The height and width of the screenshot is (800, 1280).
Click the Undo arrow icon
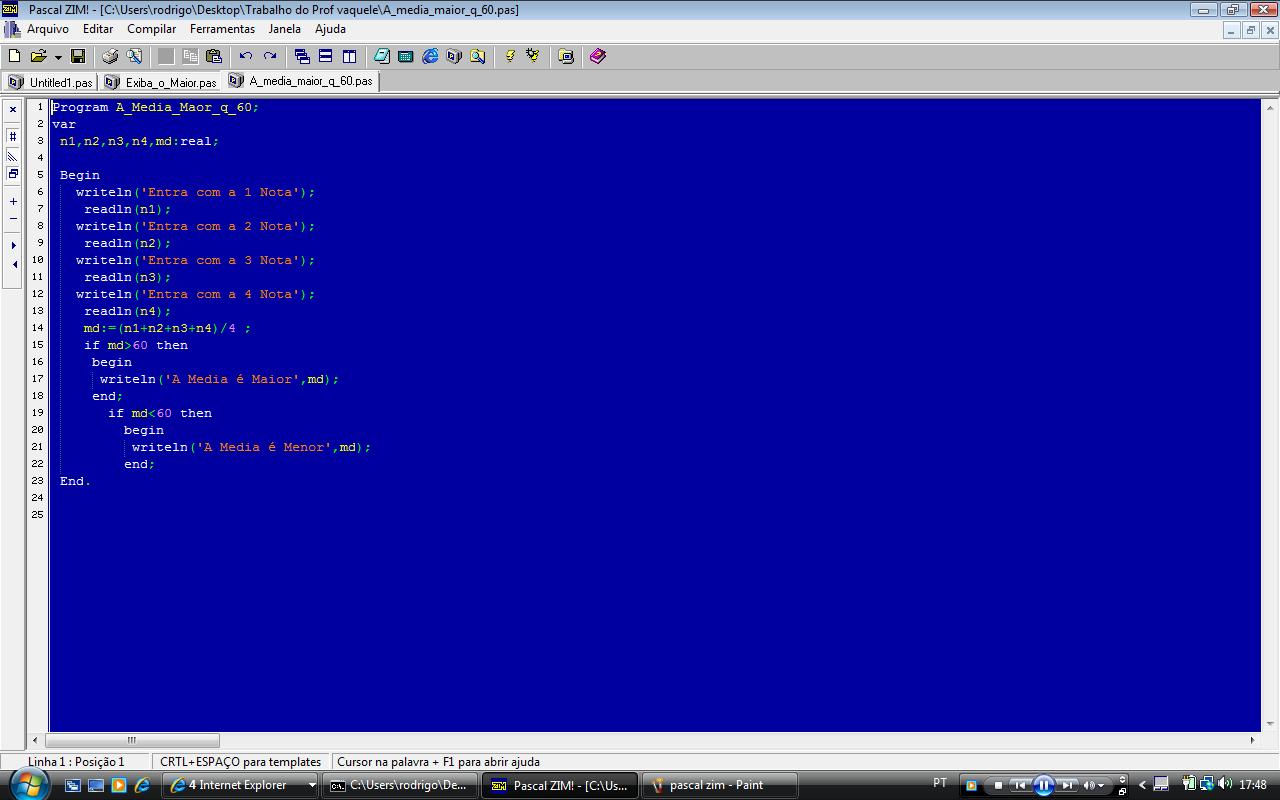pos(246,56)
